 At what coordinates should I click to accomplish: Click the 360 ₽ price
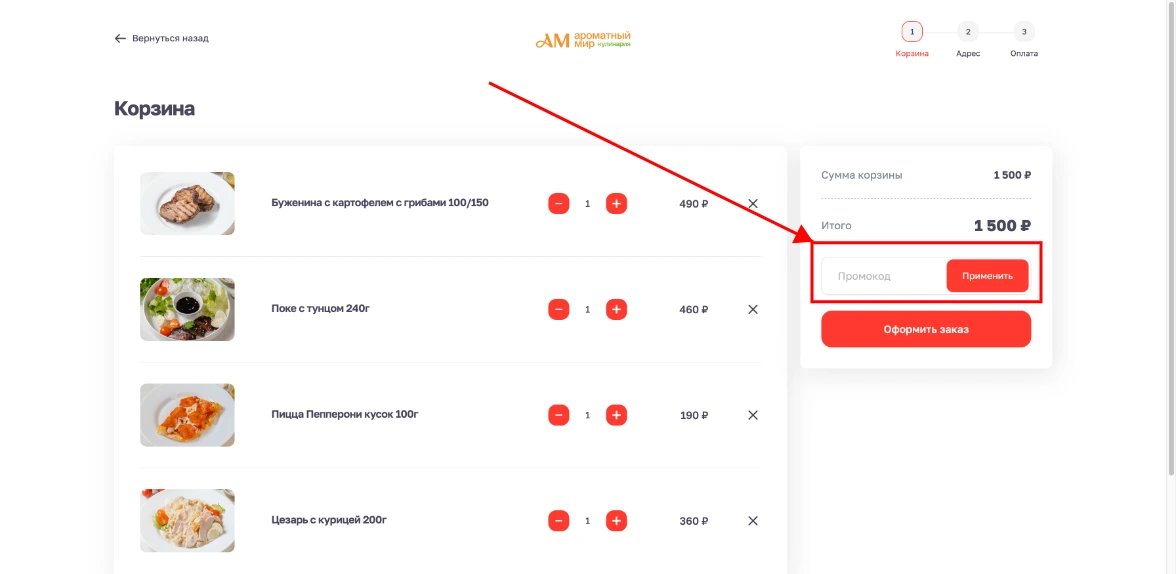[x=694, y=521]
